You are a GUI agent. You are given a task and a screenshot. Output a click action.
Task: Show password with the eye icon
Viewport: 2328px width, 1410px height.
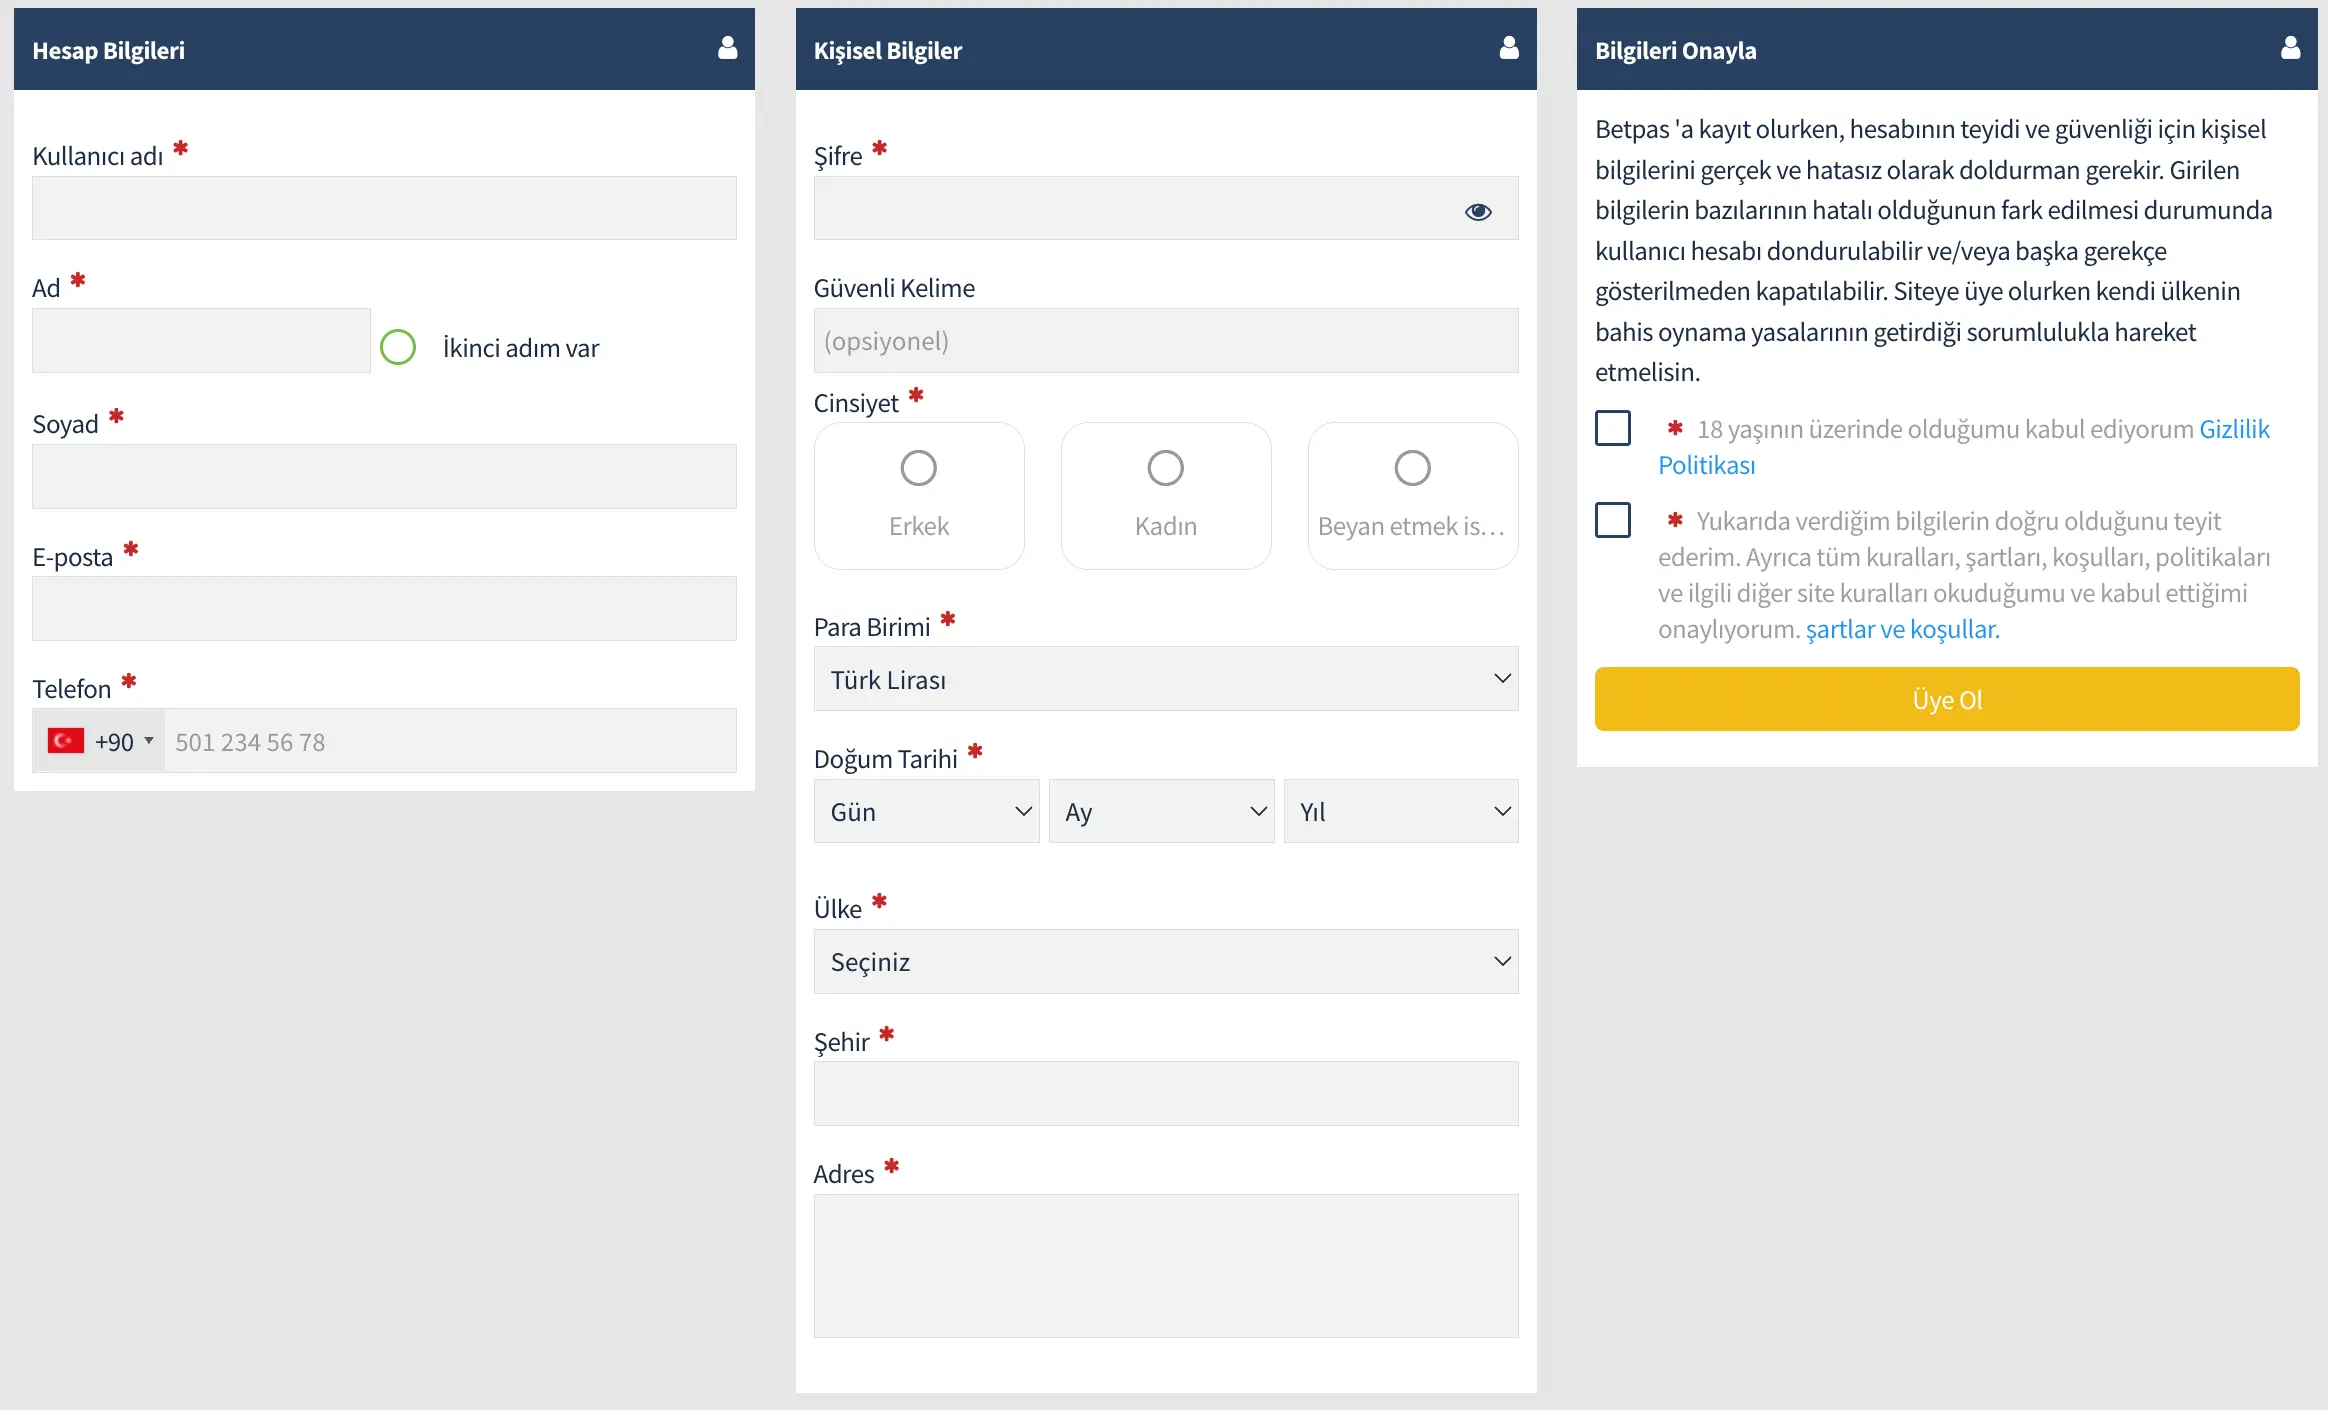[1478, 212]
